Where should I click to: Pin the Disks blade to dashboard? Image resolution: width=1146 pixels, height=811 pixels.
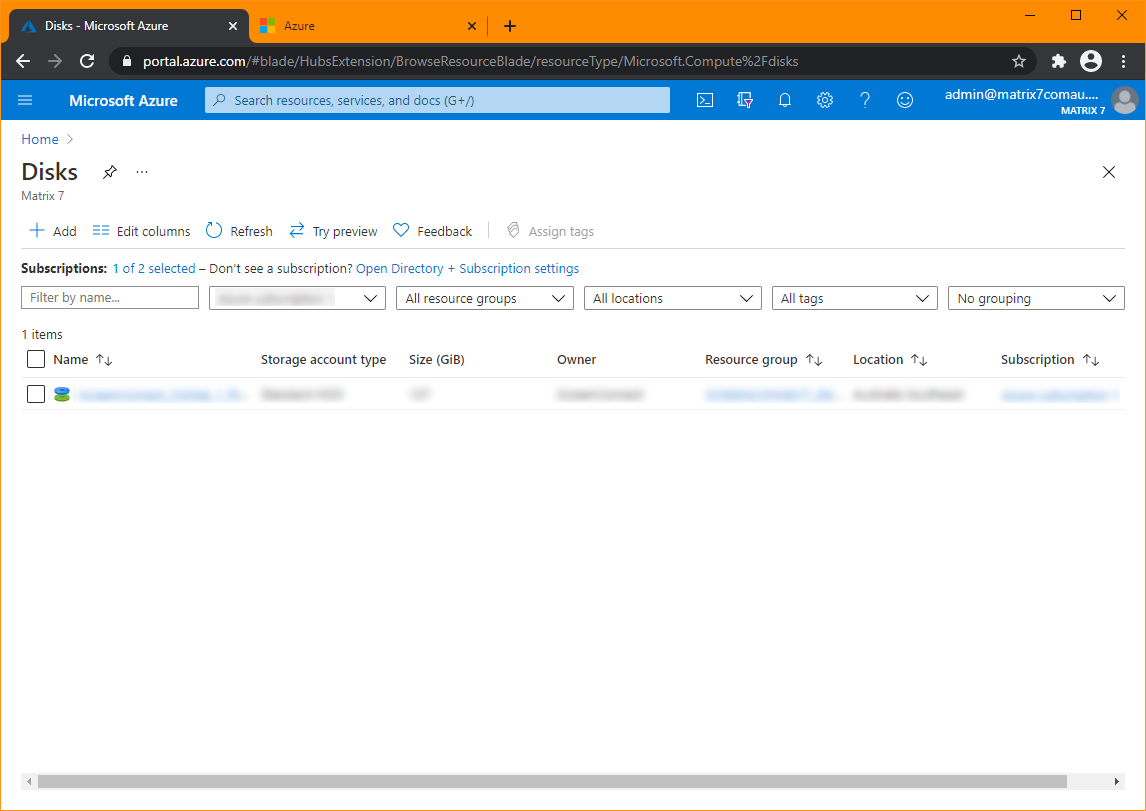[x=110, y=172]
